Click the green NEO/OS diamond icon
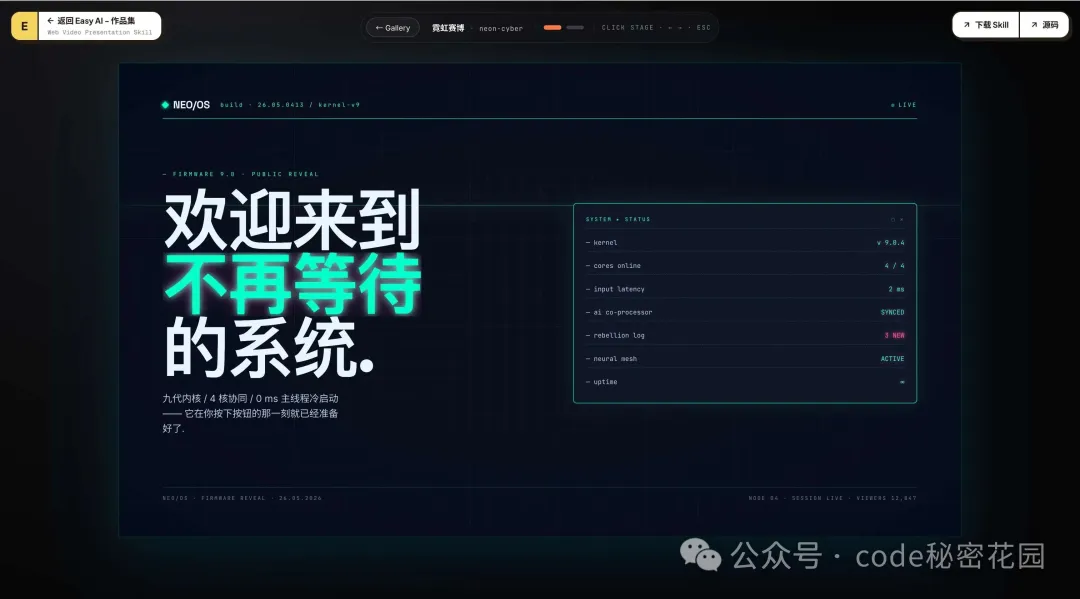Screen dimensions: 1080x599 pos(165,105)
